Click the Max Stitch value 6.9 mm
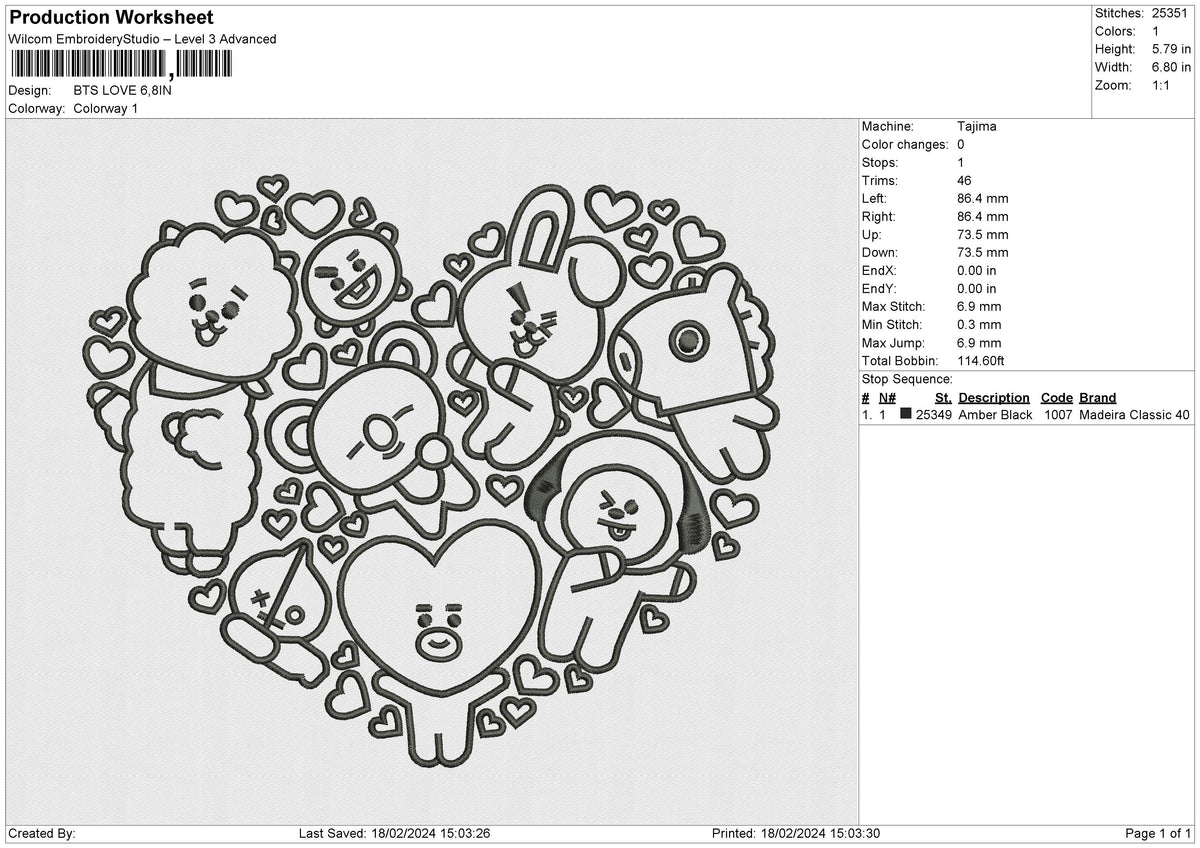Viewport: 1200px width, 848px height. [x=979, y=306]
